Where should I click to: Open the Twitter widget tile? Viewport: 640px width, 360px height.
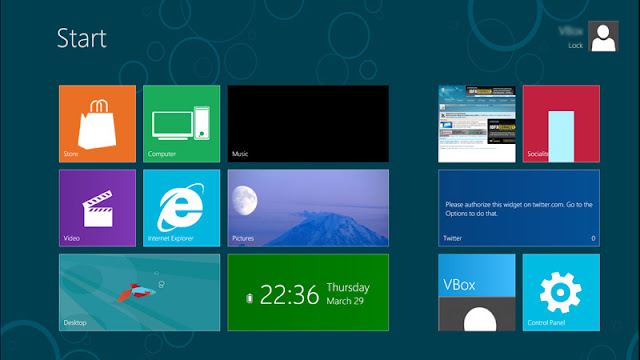pyautogui.click(x=519, y=208)
